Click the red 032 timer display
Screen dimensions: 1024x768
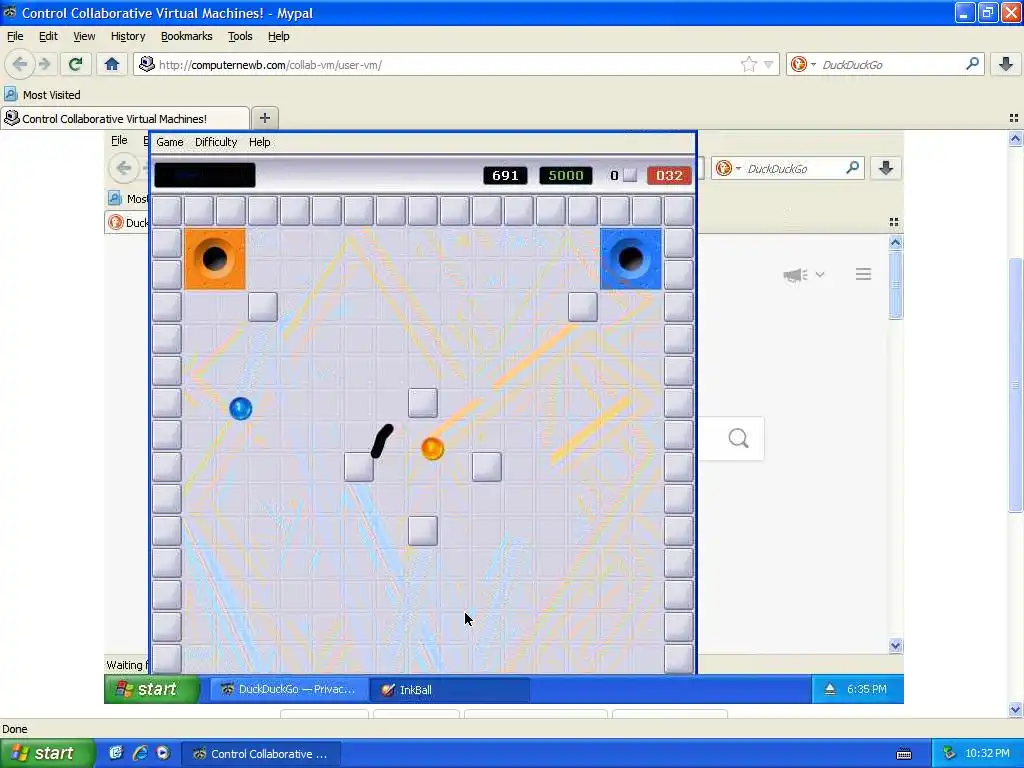(x=669, y=175)
